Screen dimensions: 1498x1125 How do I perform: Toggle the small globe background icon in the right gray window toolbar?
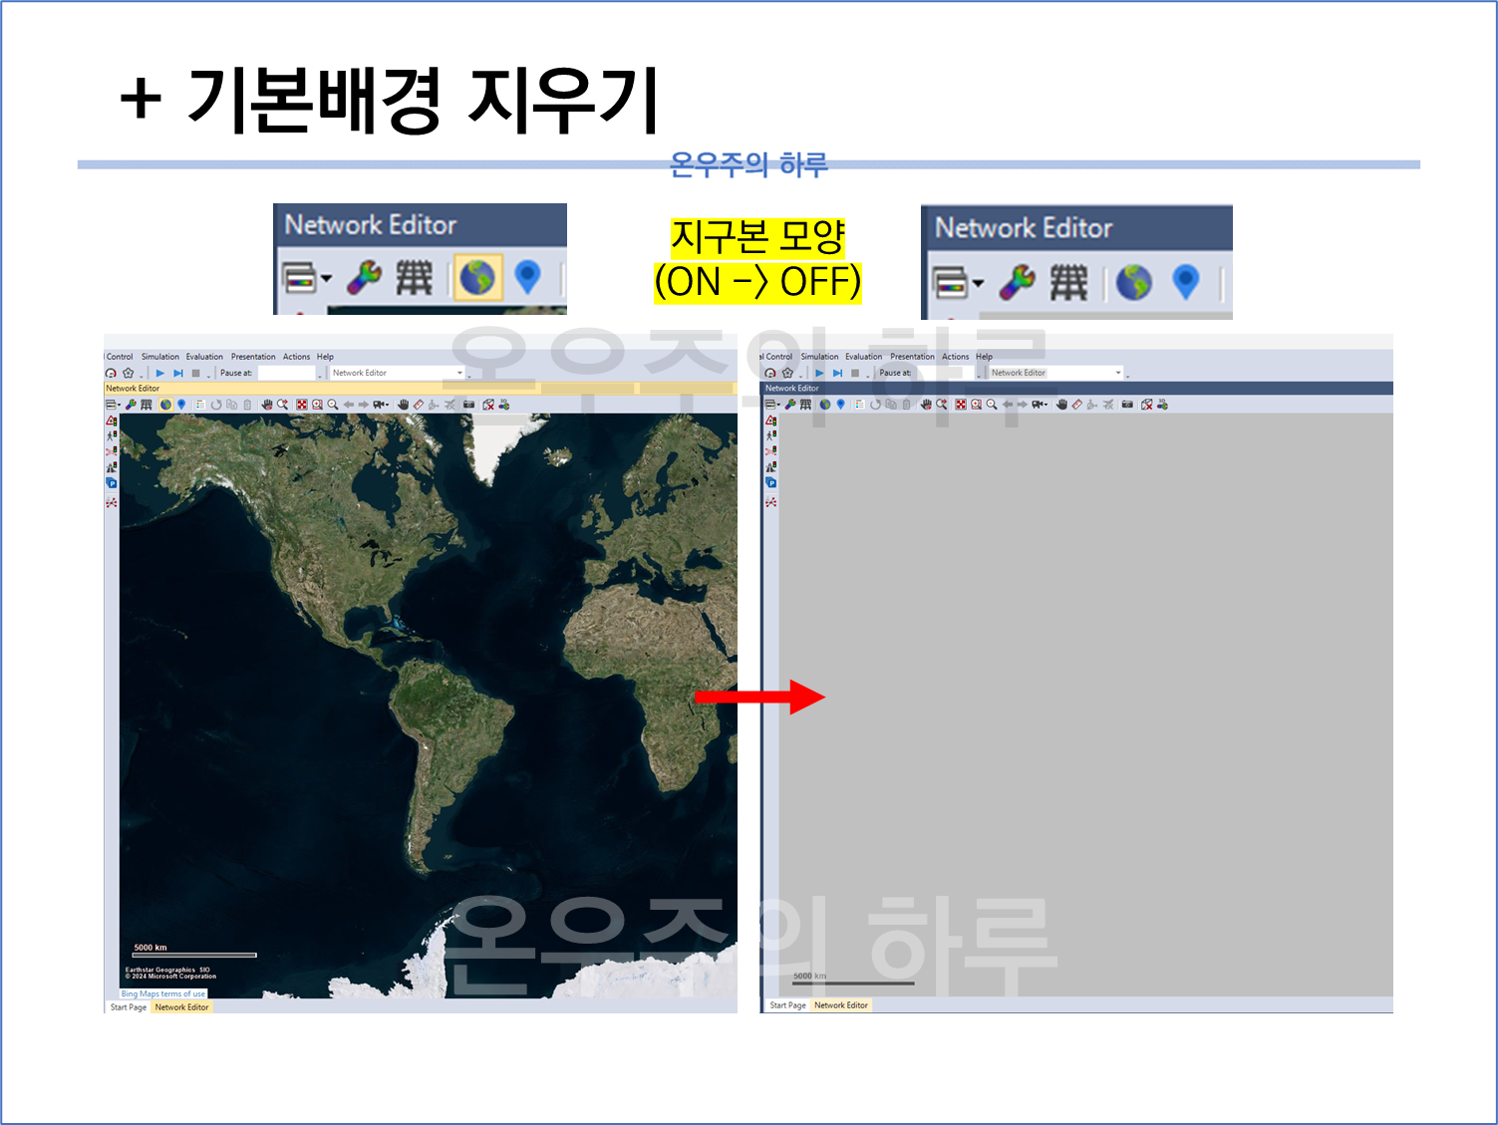point(825,405)
